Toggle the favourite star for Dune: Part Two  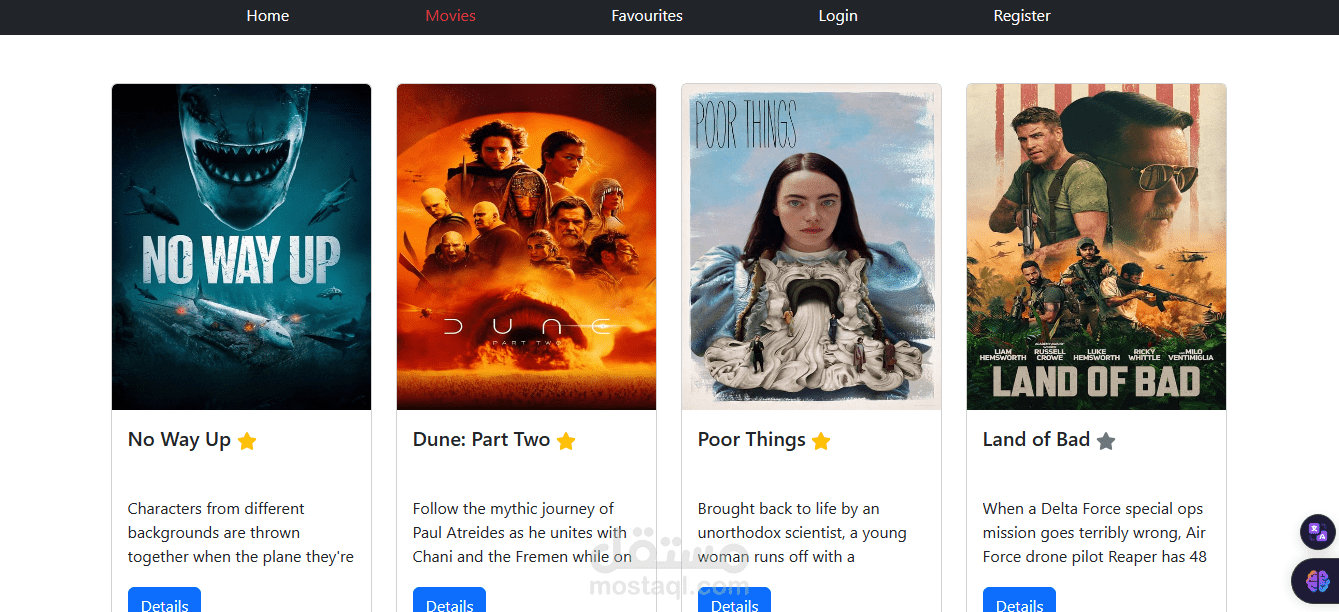pyautogui.click(x=566, y=441)
